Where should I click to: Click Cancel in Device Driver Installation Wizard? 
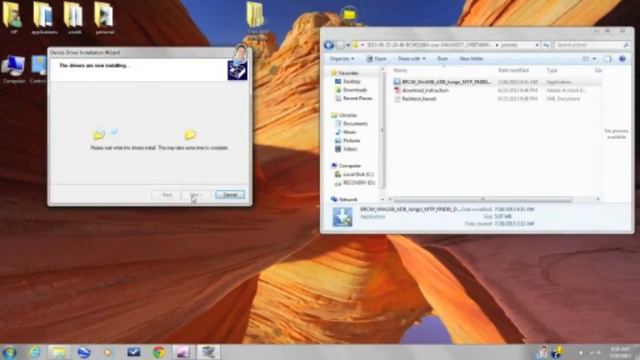click(x=230, y=195)
